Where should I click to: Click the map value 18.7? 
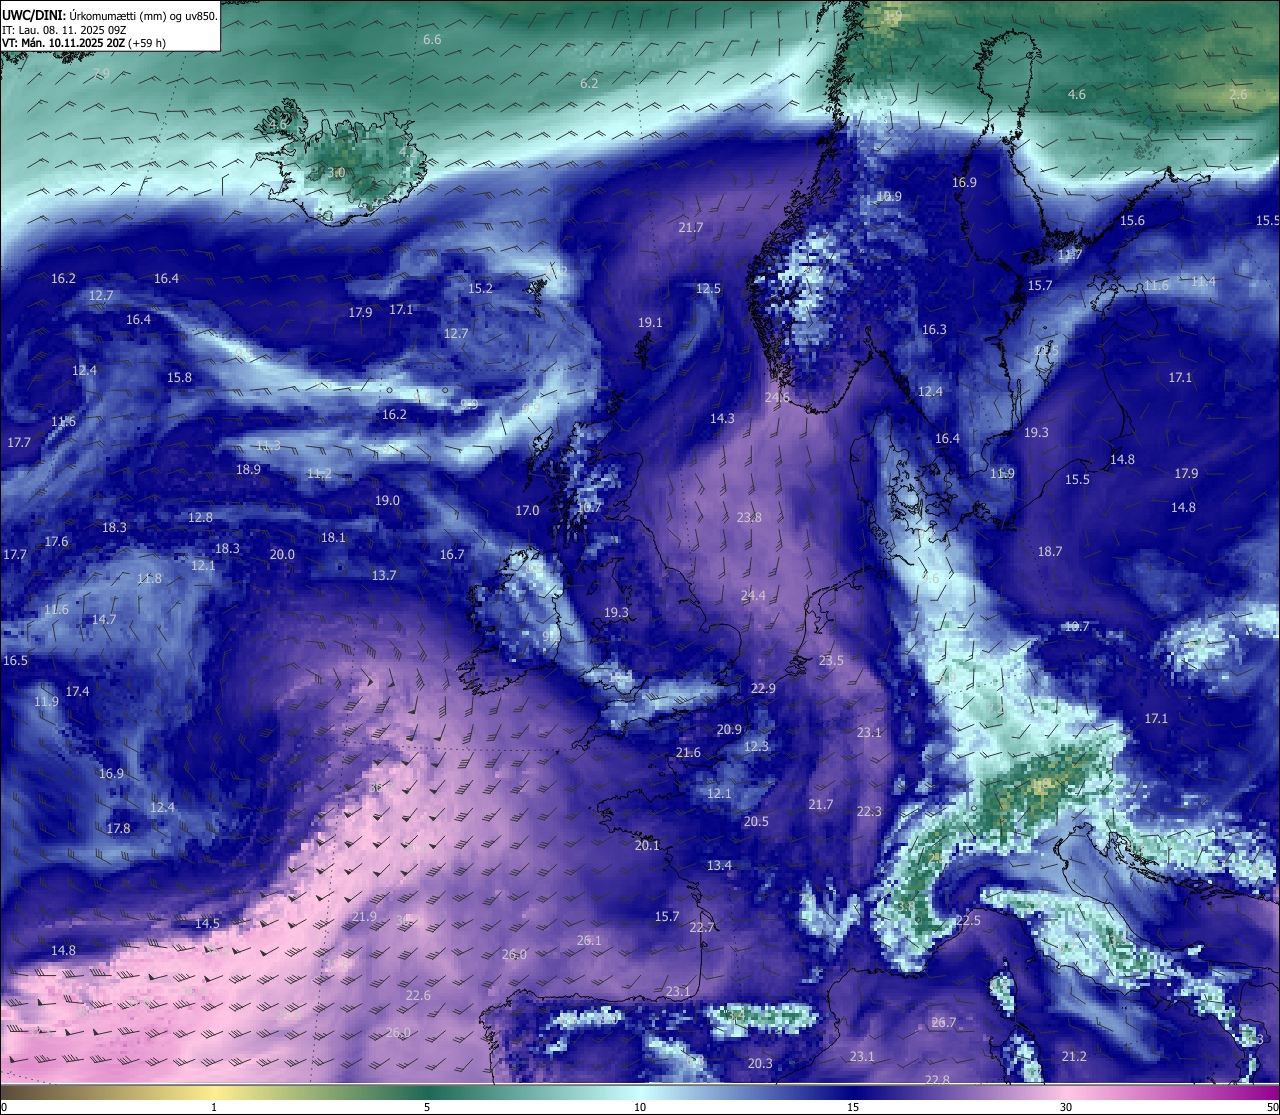1050,552
